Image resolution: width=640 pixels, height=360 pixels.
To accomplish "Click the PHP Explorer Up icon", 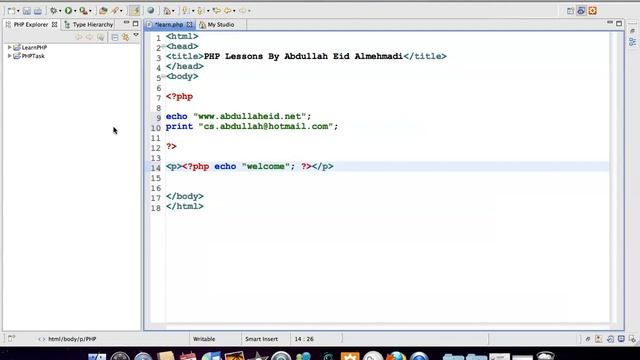I will tap(100, 38).
